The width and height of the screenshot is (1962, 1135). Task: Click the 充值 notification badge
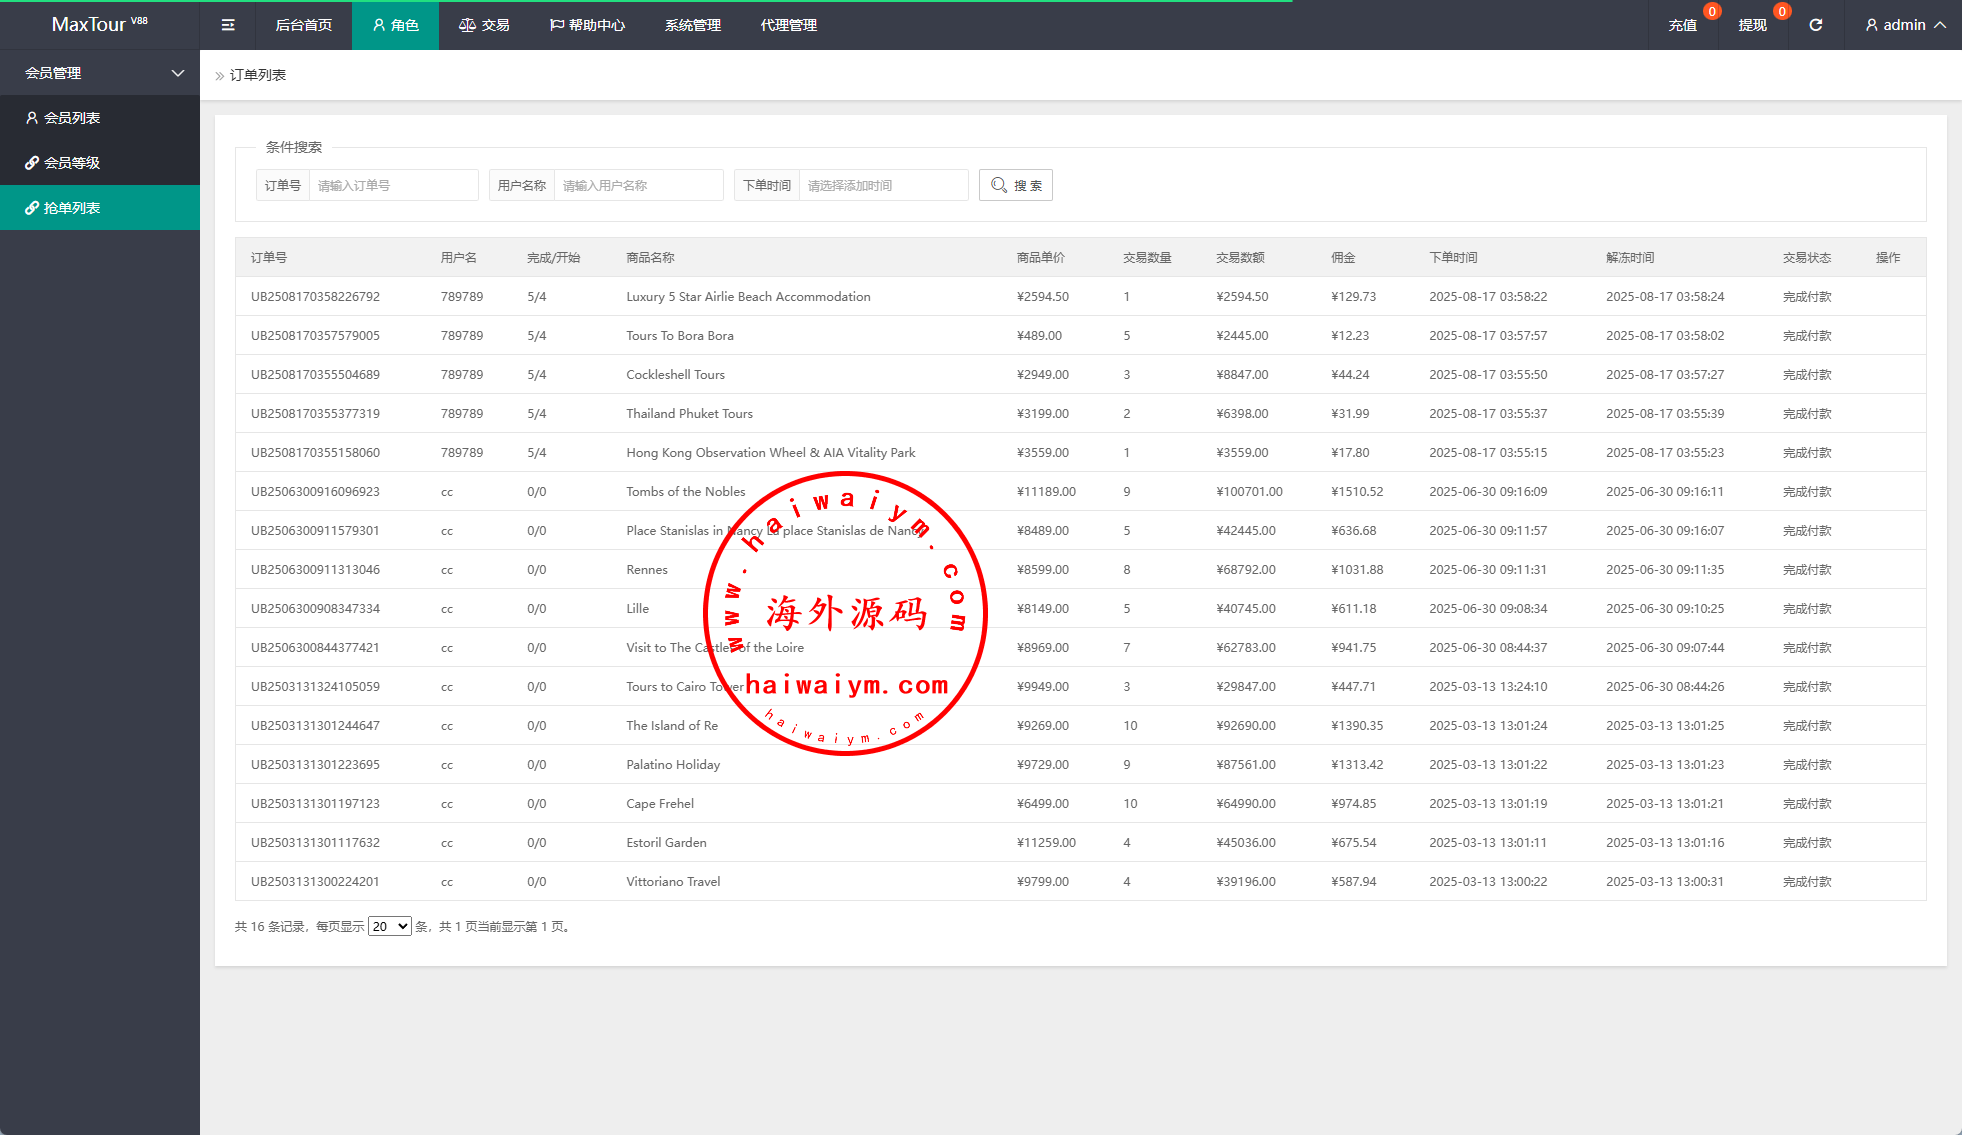tap(1712, 12)
